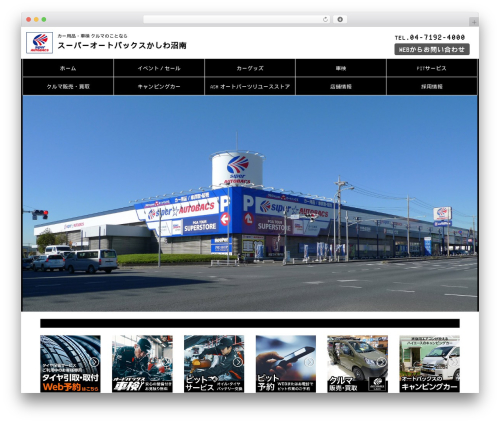
Task: Click arrow icon on tire Web予約 banner
Action: (x=94, y=362)
